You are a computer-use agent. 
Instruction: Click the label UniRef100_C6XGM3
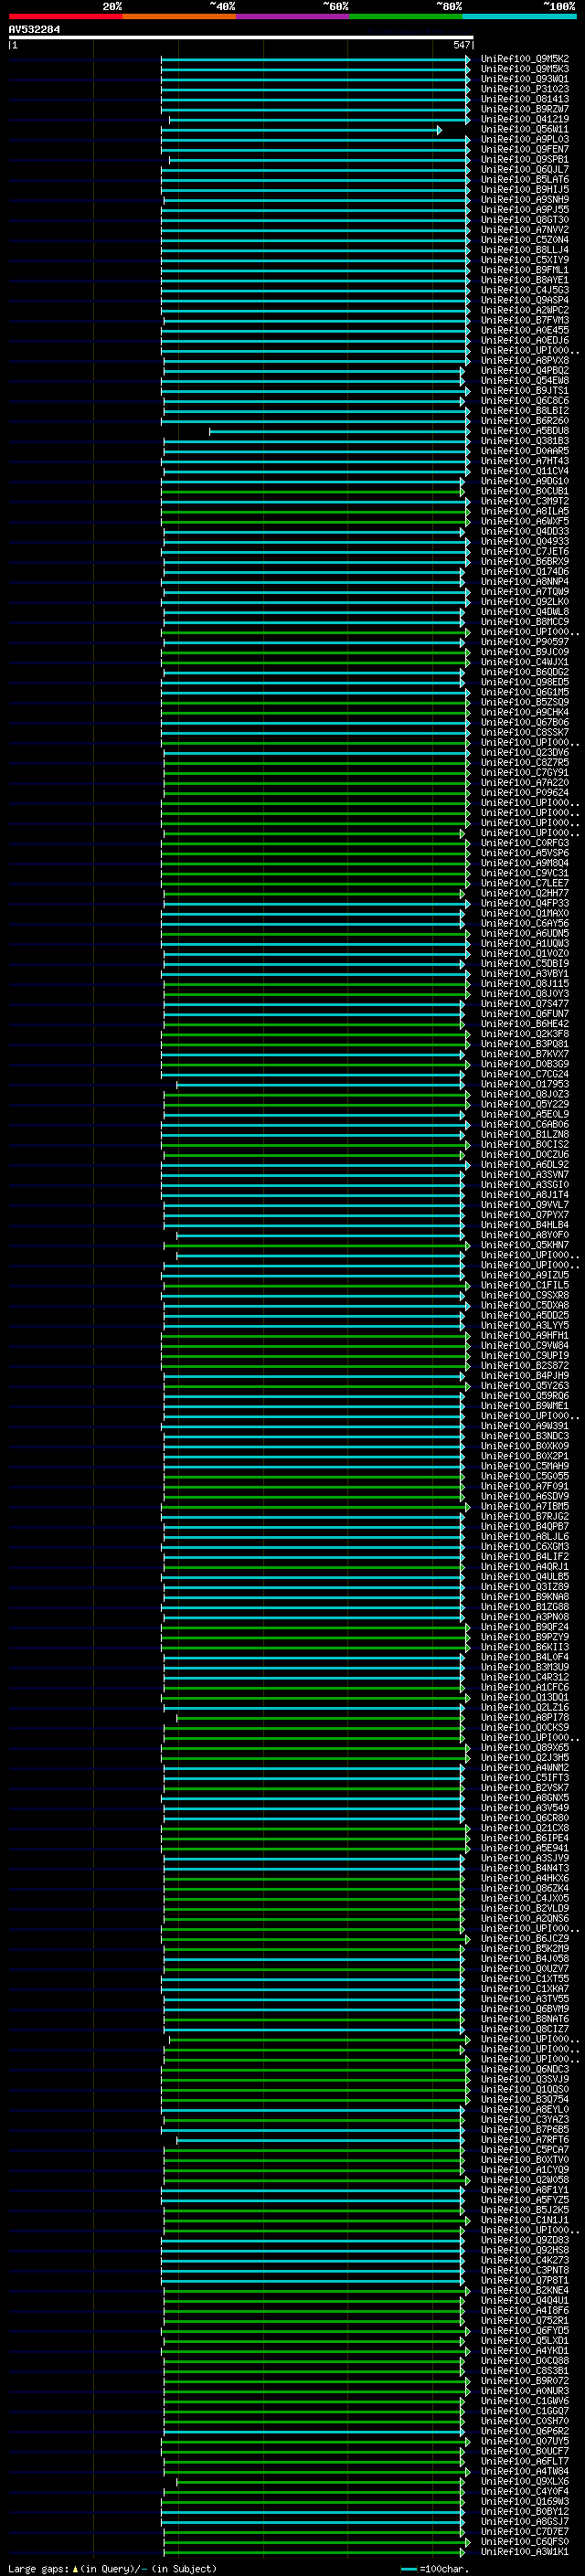pos(525,1547)
